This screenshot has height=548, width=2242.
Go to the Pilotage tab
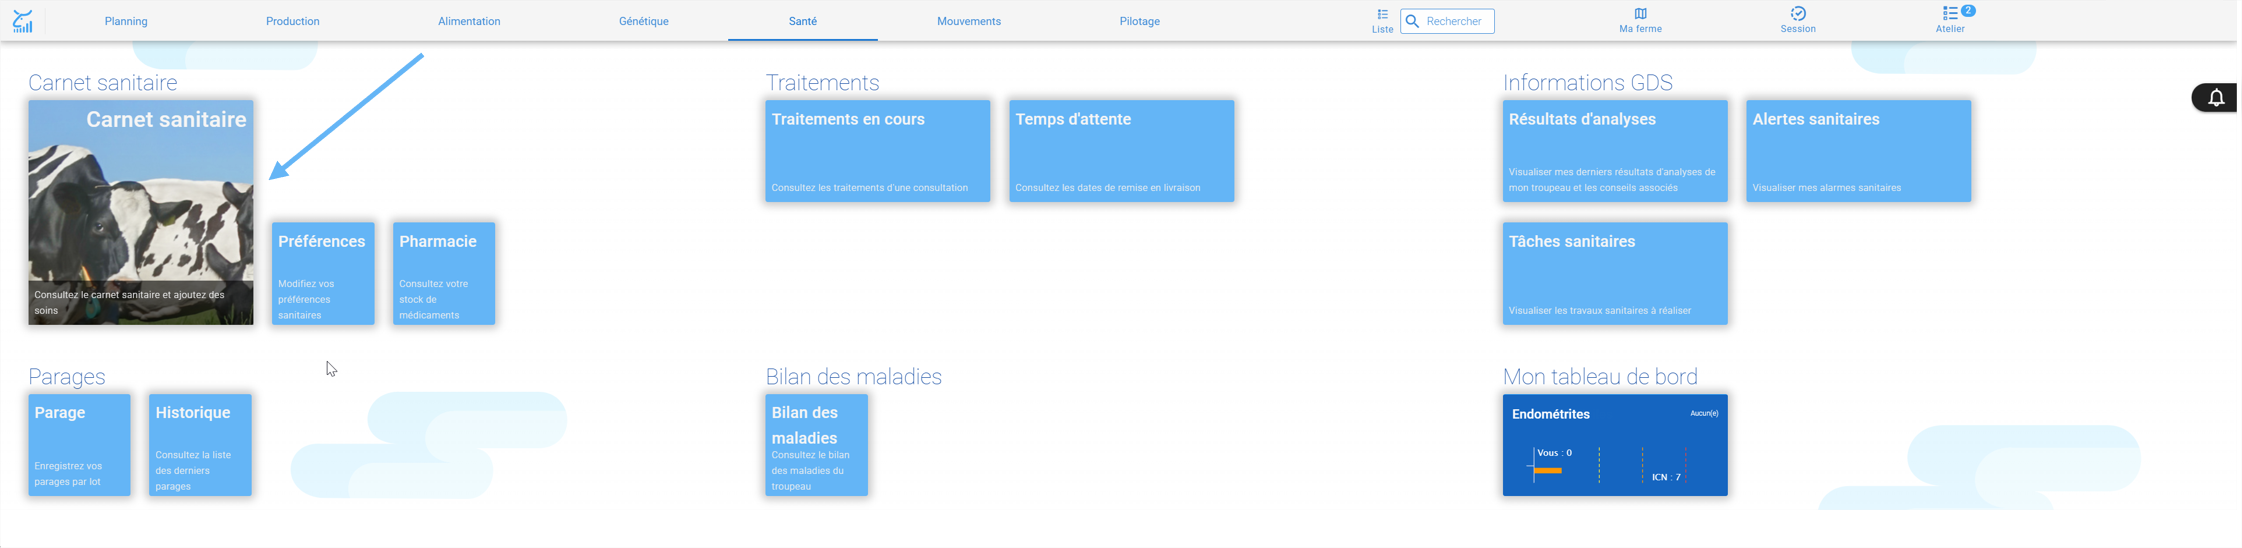pos(1139,21)
